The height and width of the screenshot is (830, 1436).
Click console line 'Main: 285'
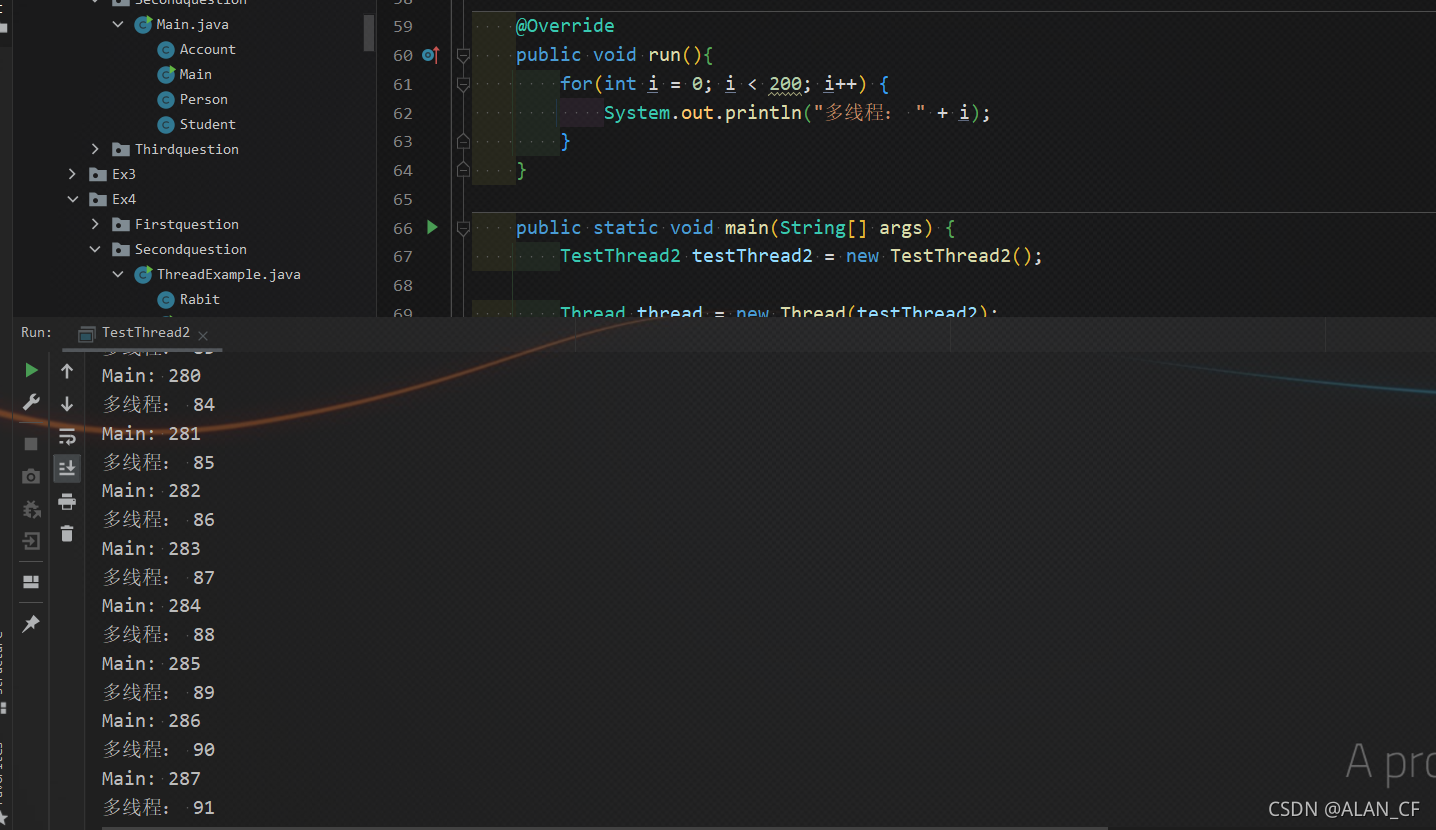tap(151, 664)
